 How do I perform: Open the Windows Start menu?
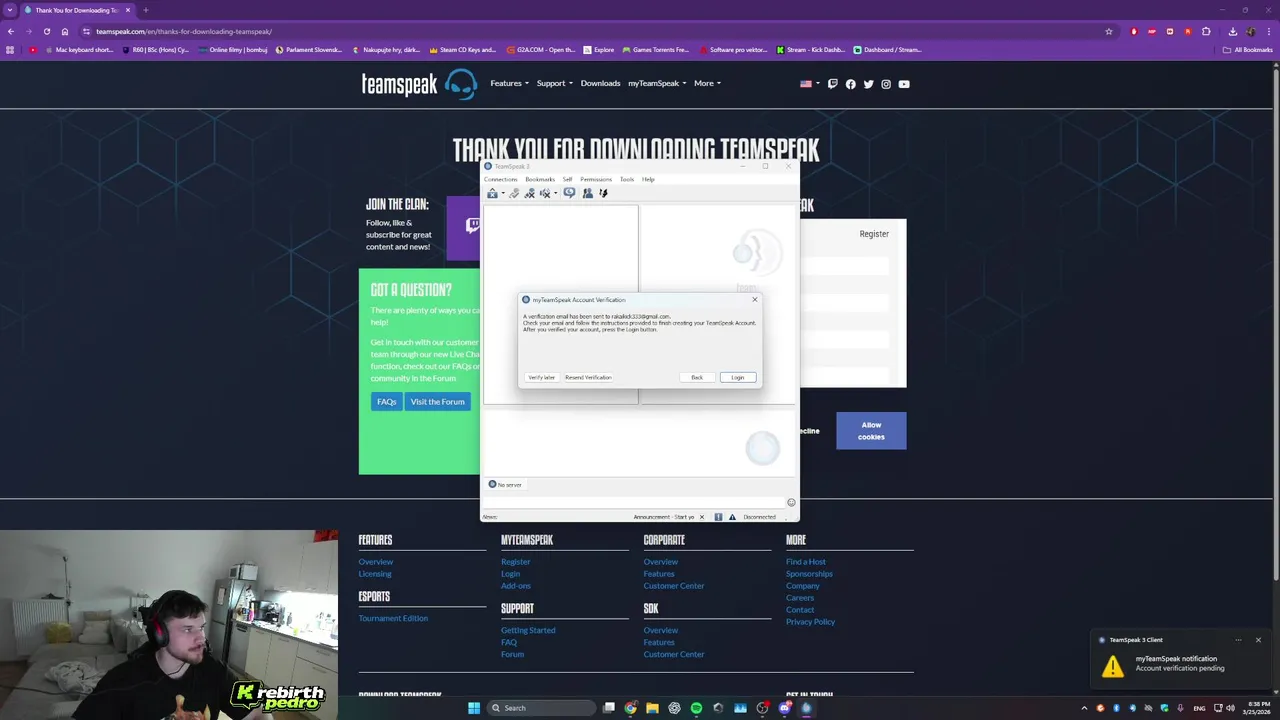[x=474, y=708]
